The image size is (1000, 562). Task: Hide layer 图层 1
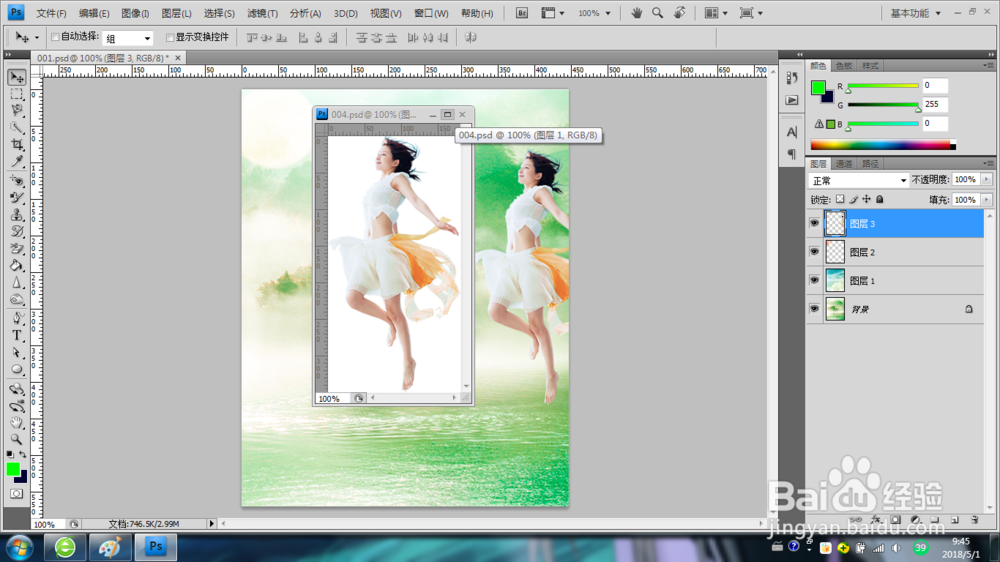[814, 280]
